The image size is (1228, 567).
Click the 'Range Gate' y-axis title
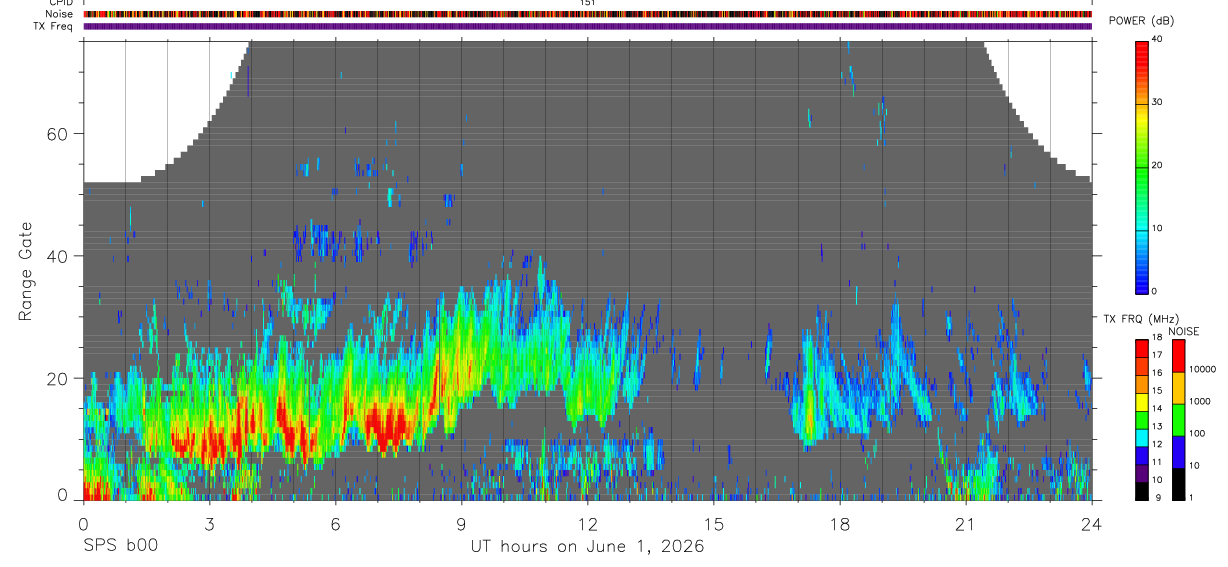pyautogui.click(x=26, y=270)
